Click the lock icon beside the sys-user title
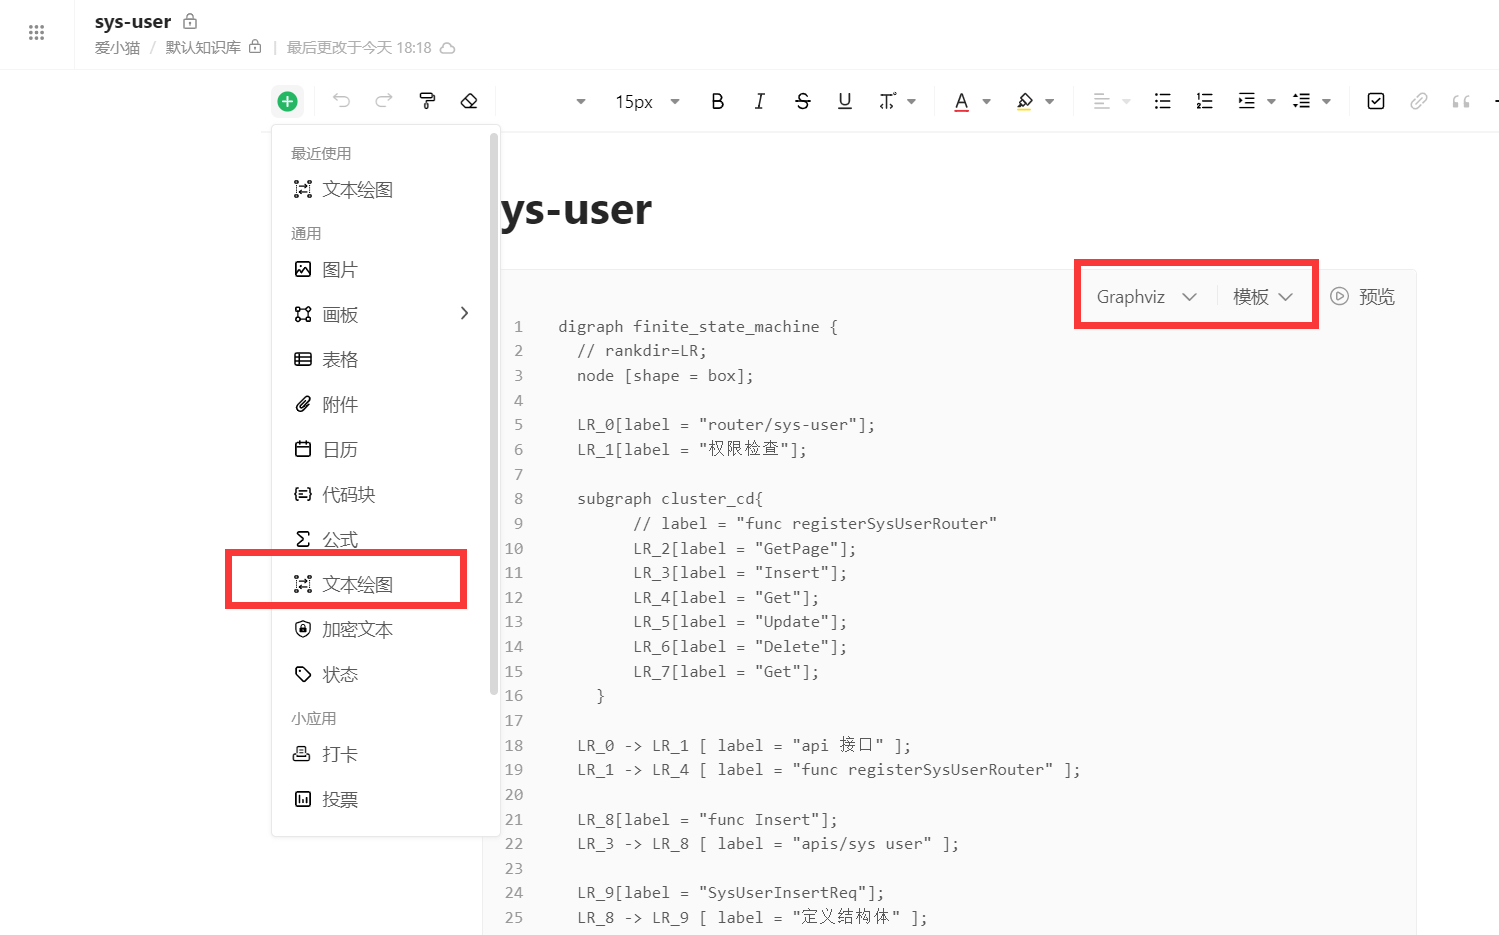The width and height of the screenshot is (1499, 935). point(190,21)
